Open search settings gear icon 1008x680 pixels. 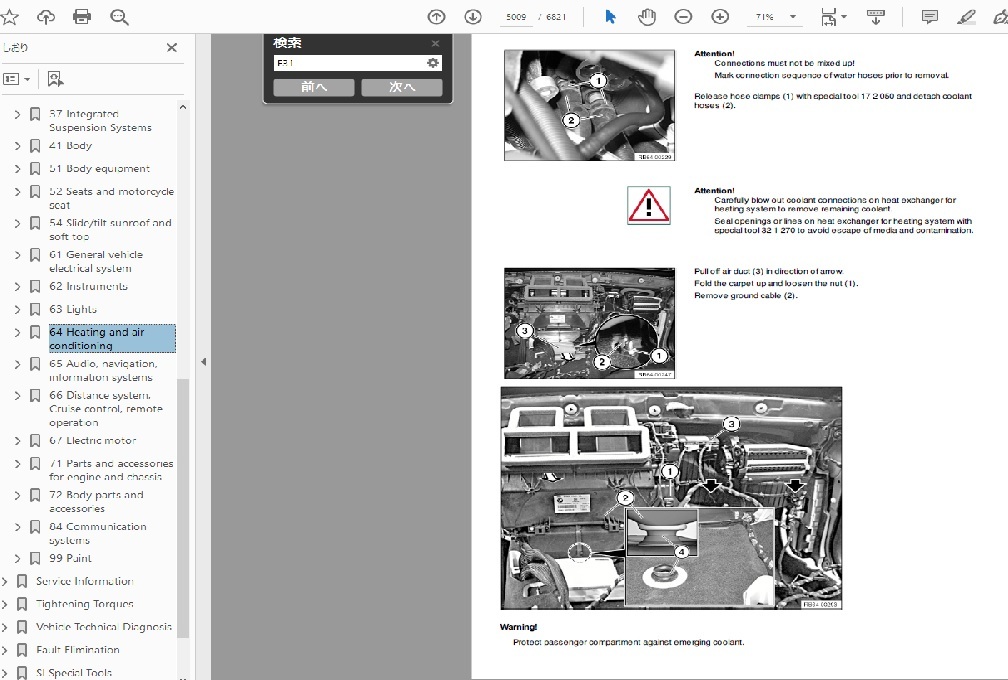pos(433,63)
